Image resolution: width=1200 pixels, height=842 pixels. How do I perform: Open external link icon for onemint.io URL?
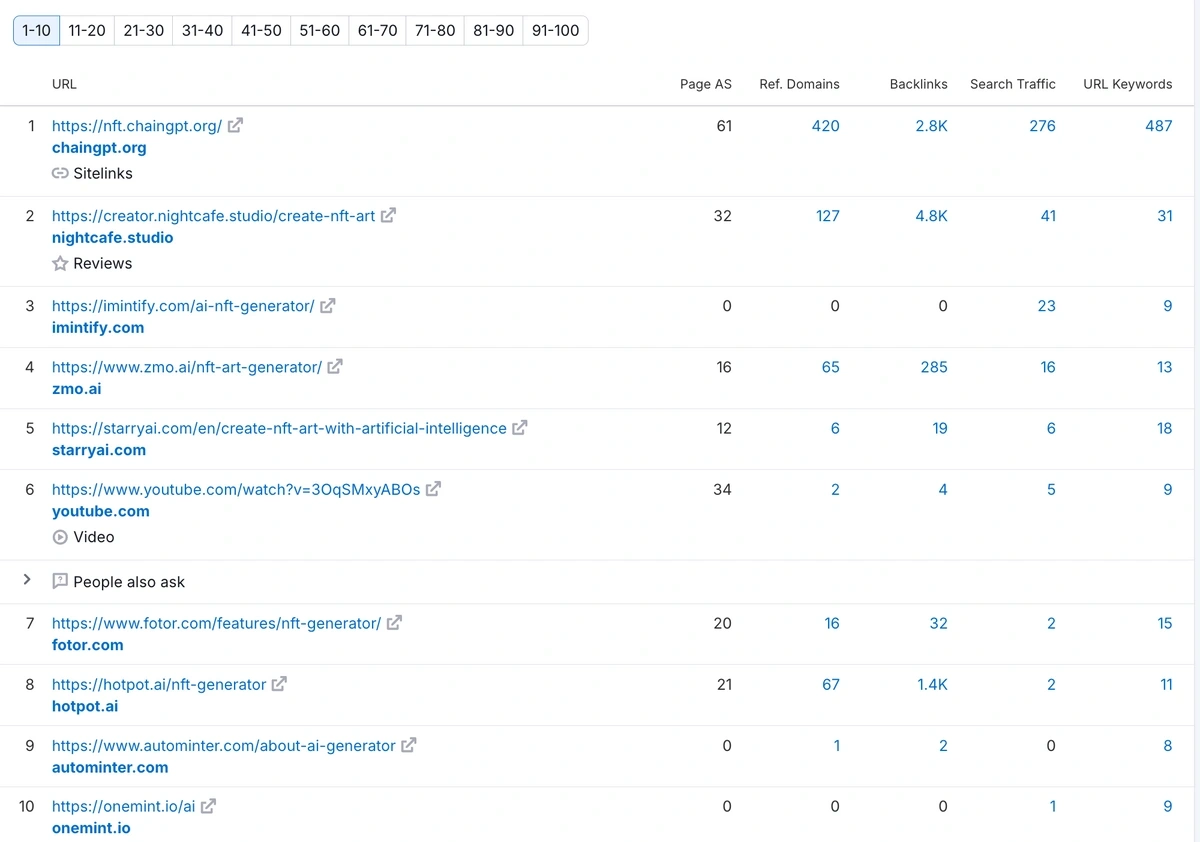[208, 806]
